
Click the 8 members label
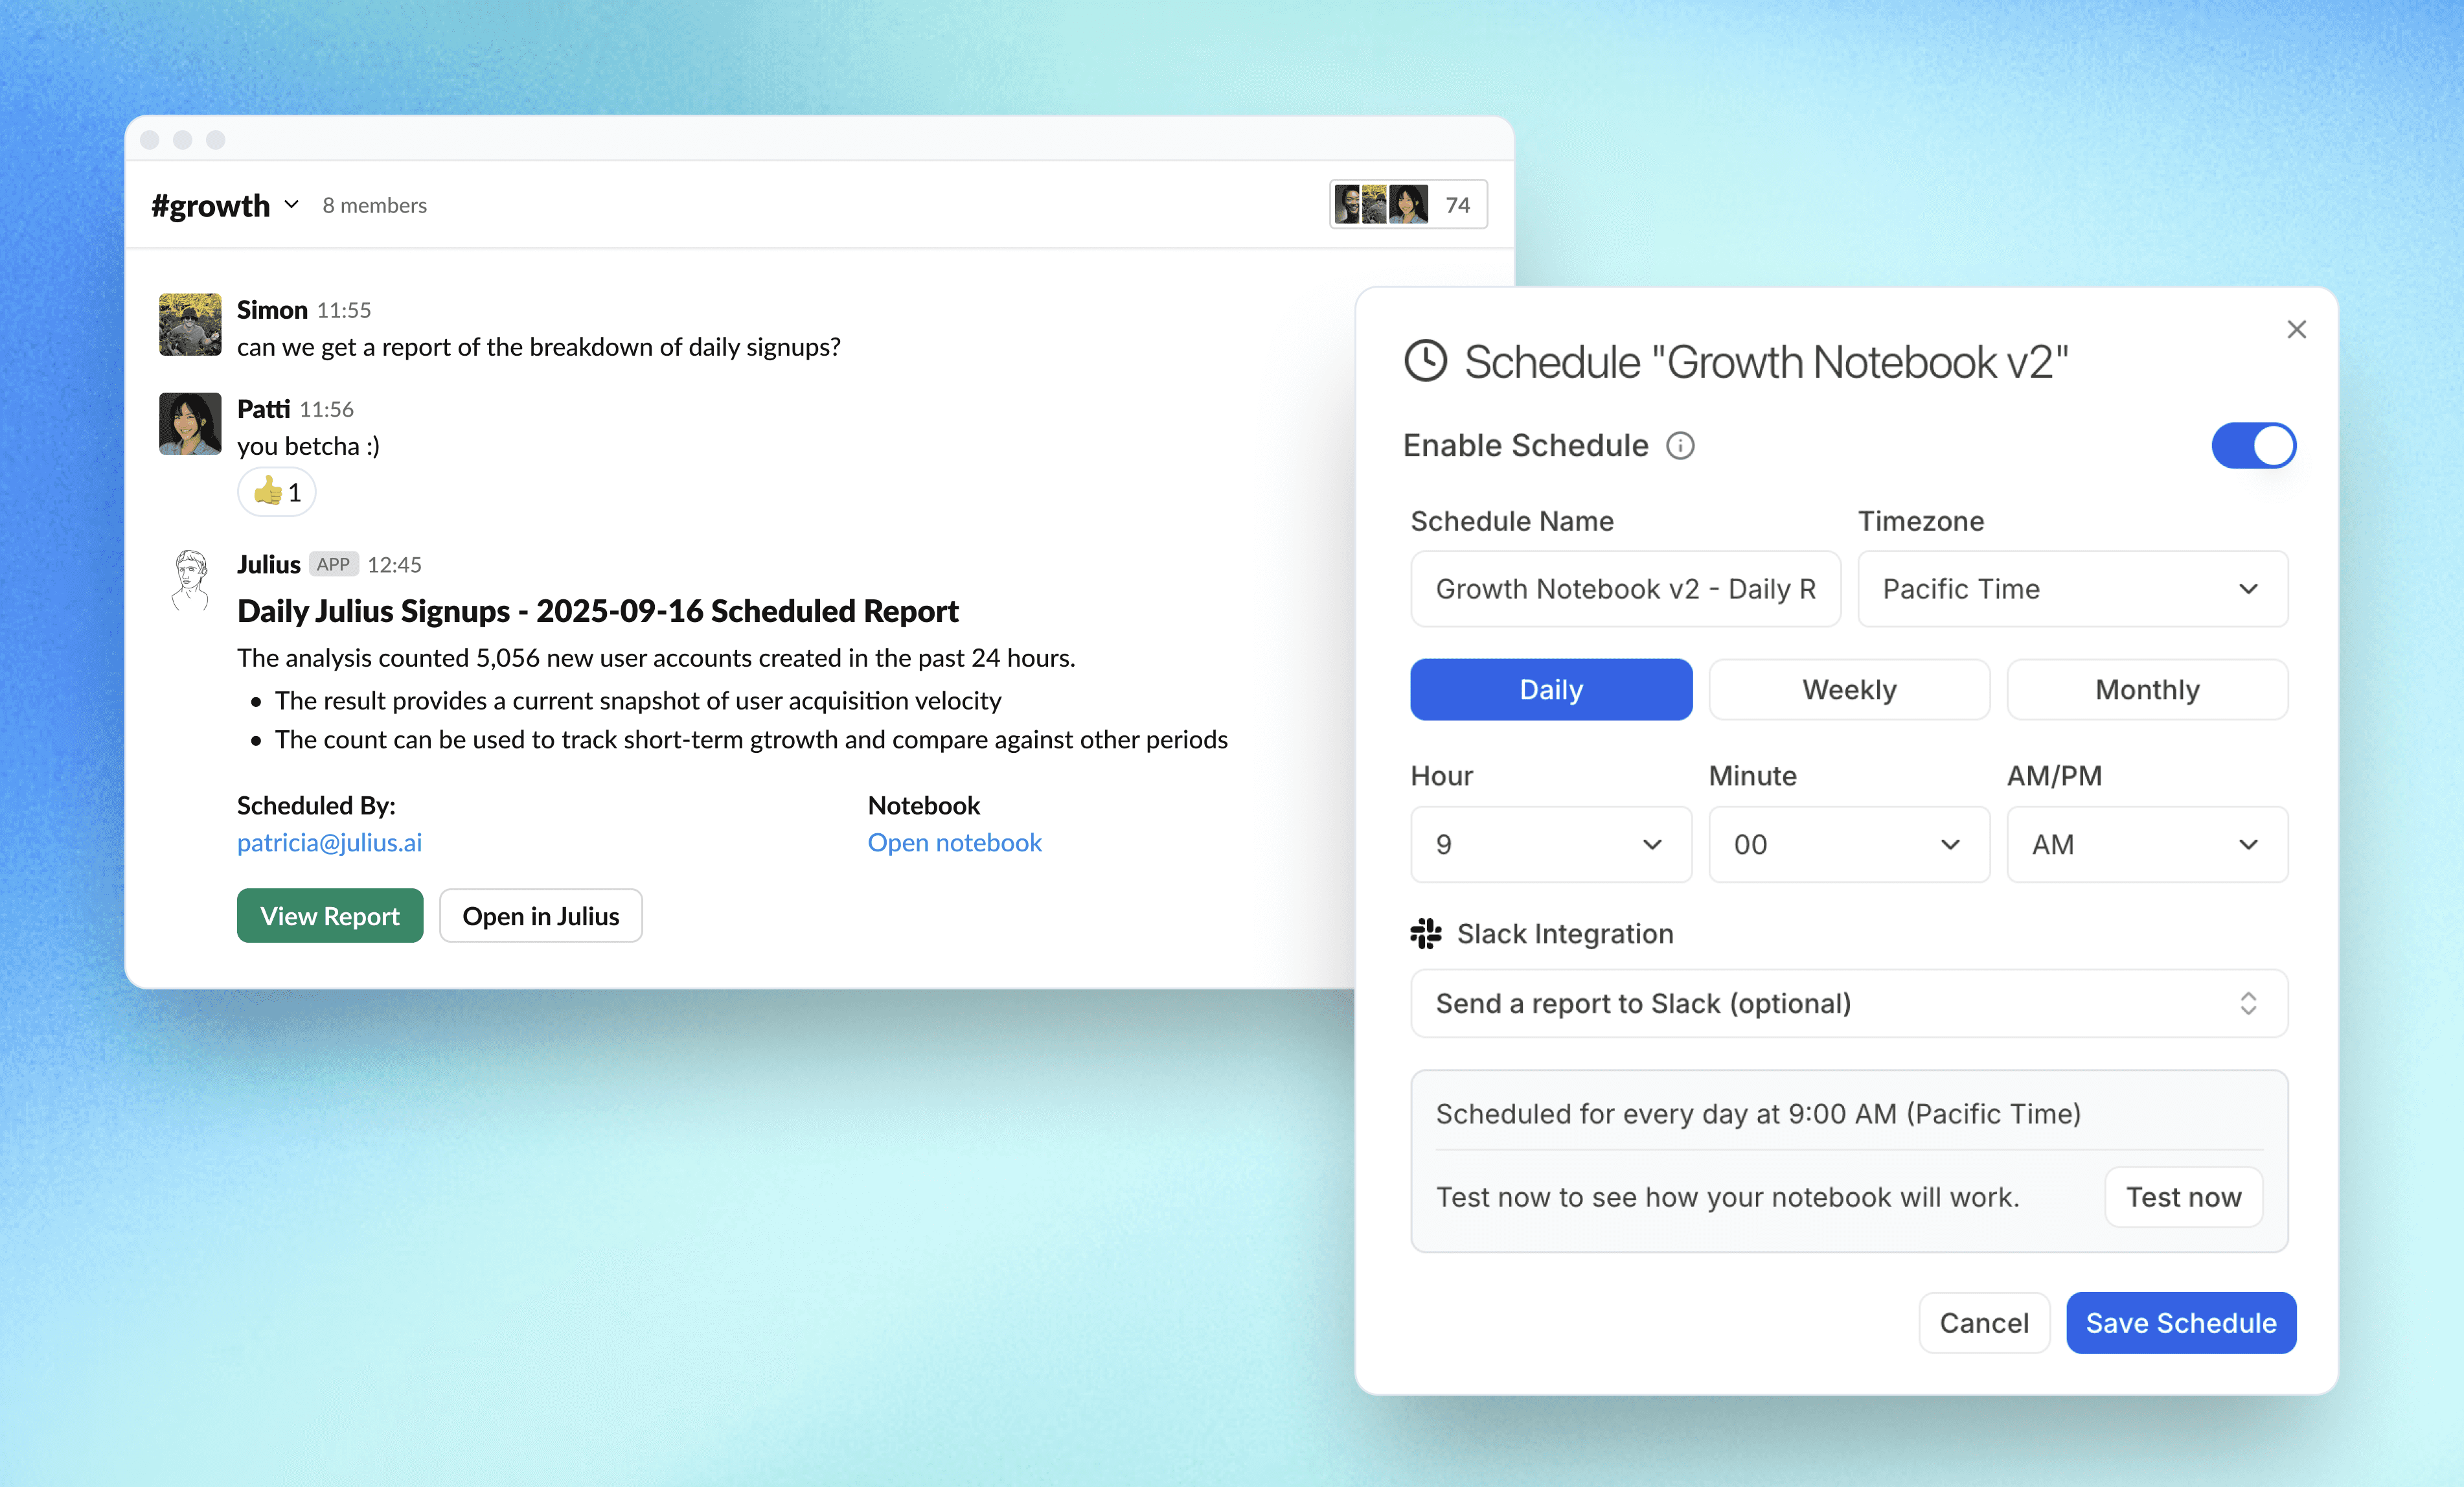374,206
